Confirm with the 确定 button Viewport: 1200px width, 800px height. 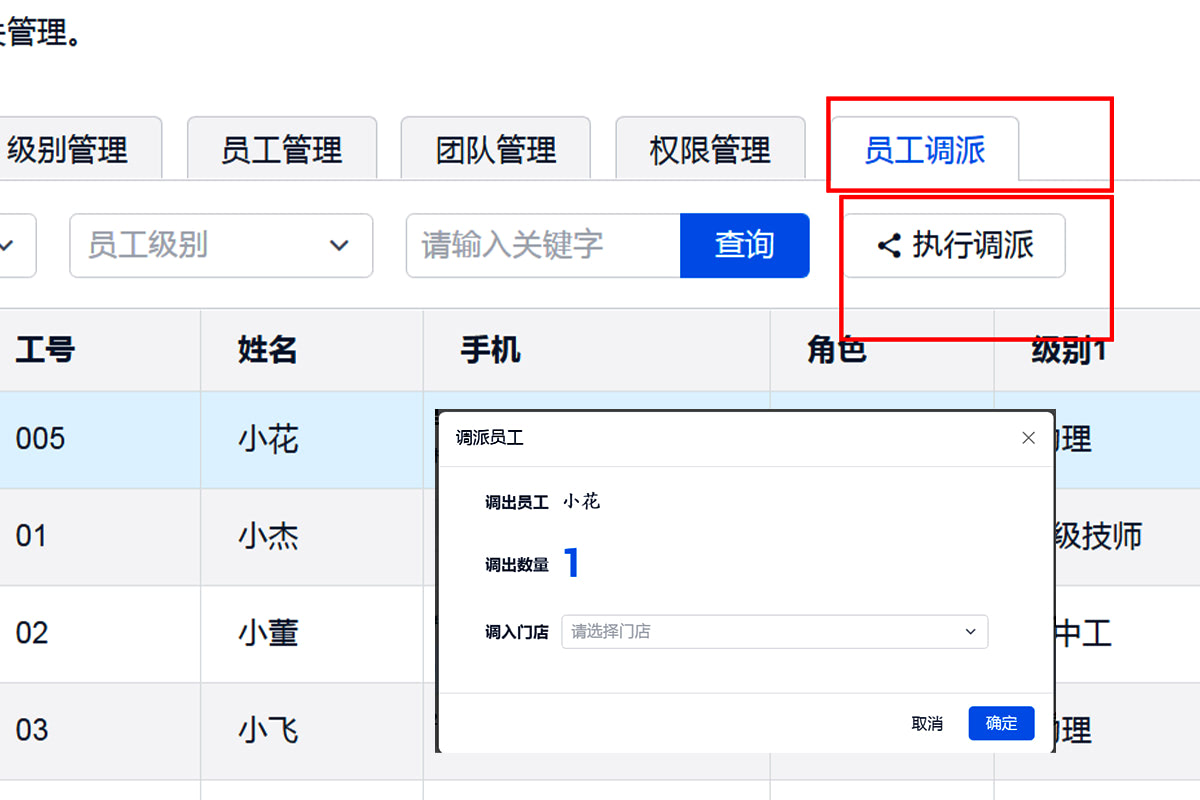tap(1001, 723)
